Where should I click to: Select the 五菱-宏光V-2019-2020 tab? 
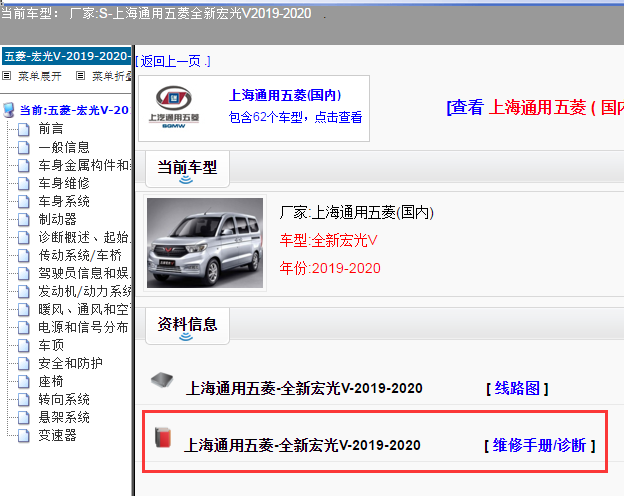[x=66, y=56]
